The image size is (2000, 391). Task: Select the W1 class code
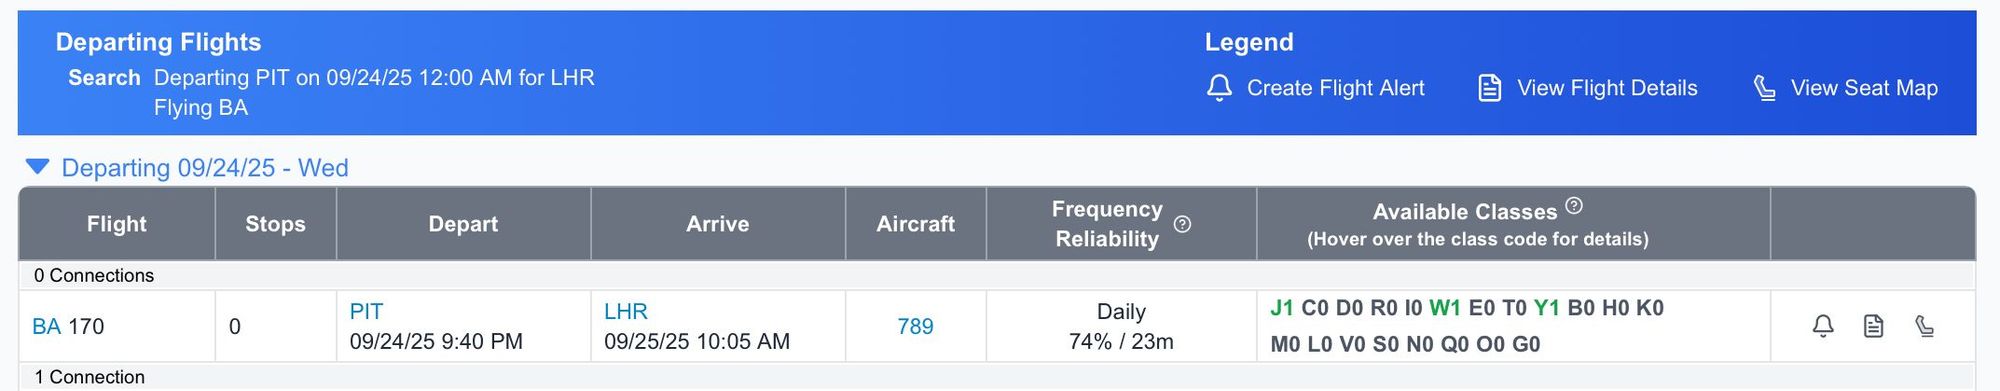[1445, 308]
